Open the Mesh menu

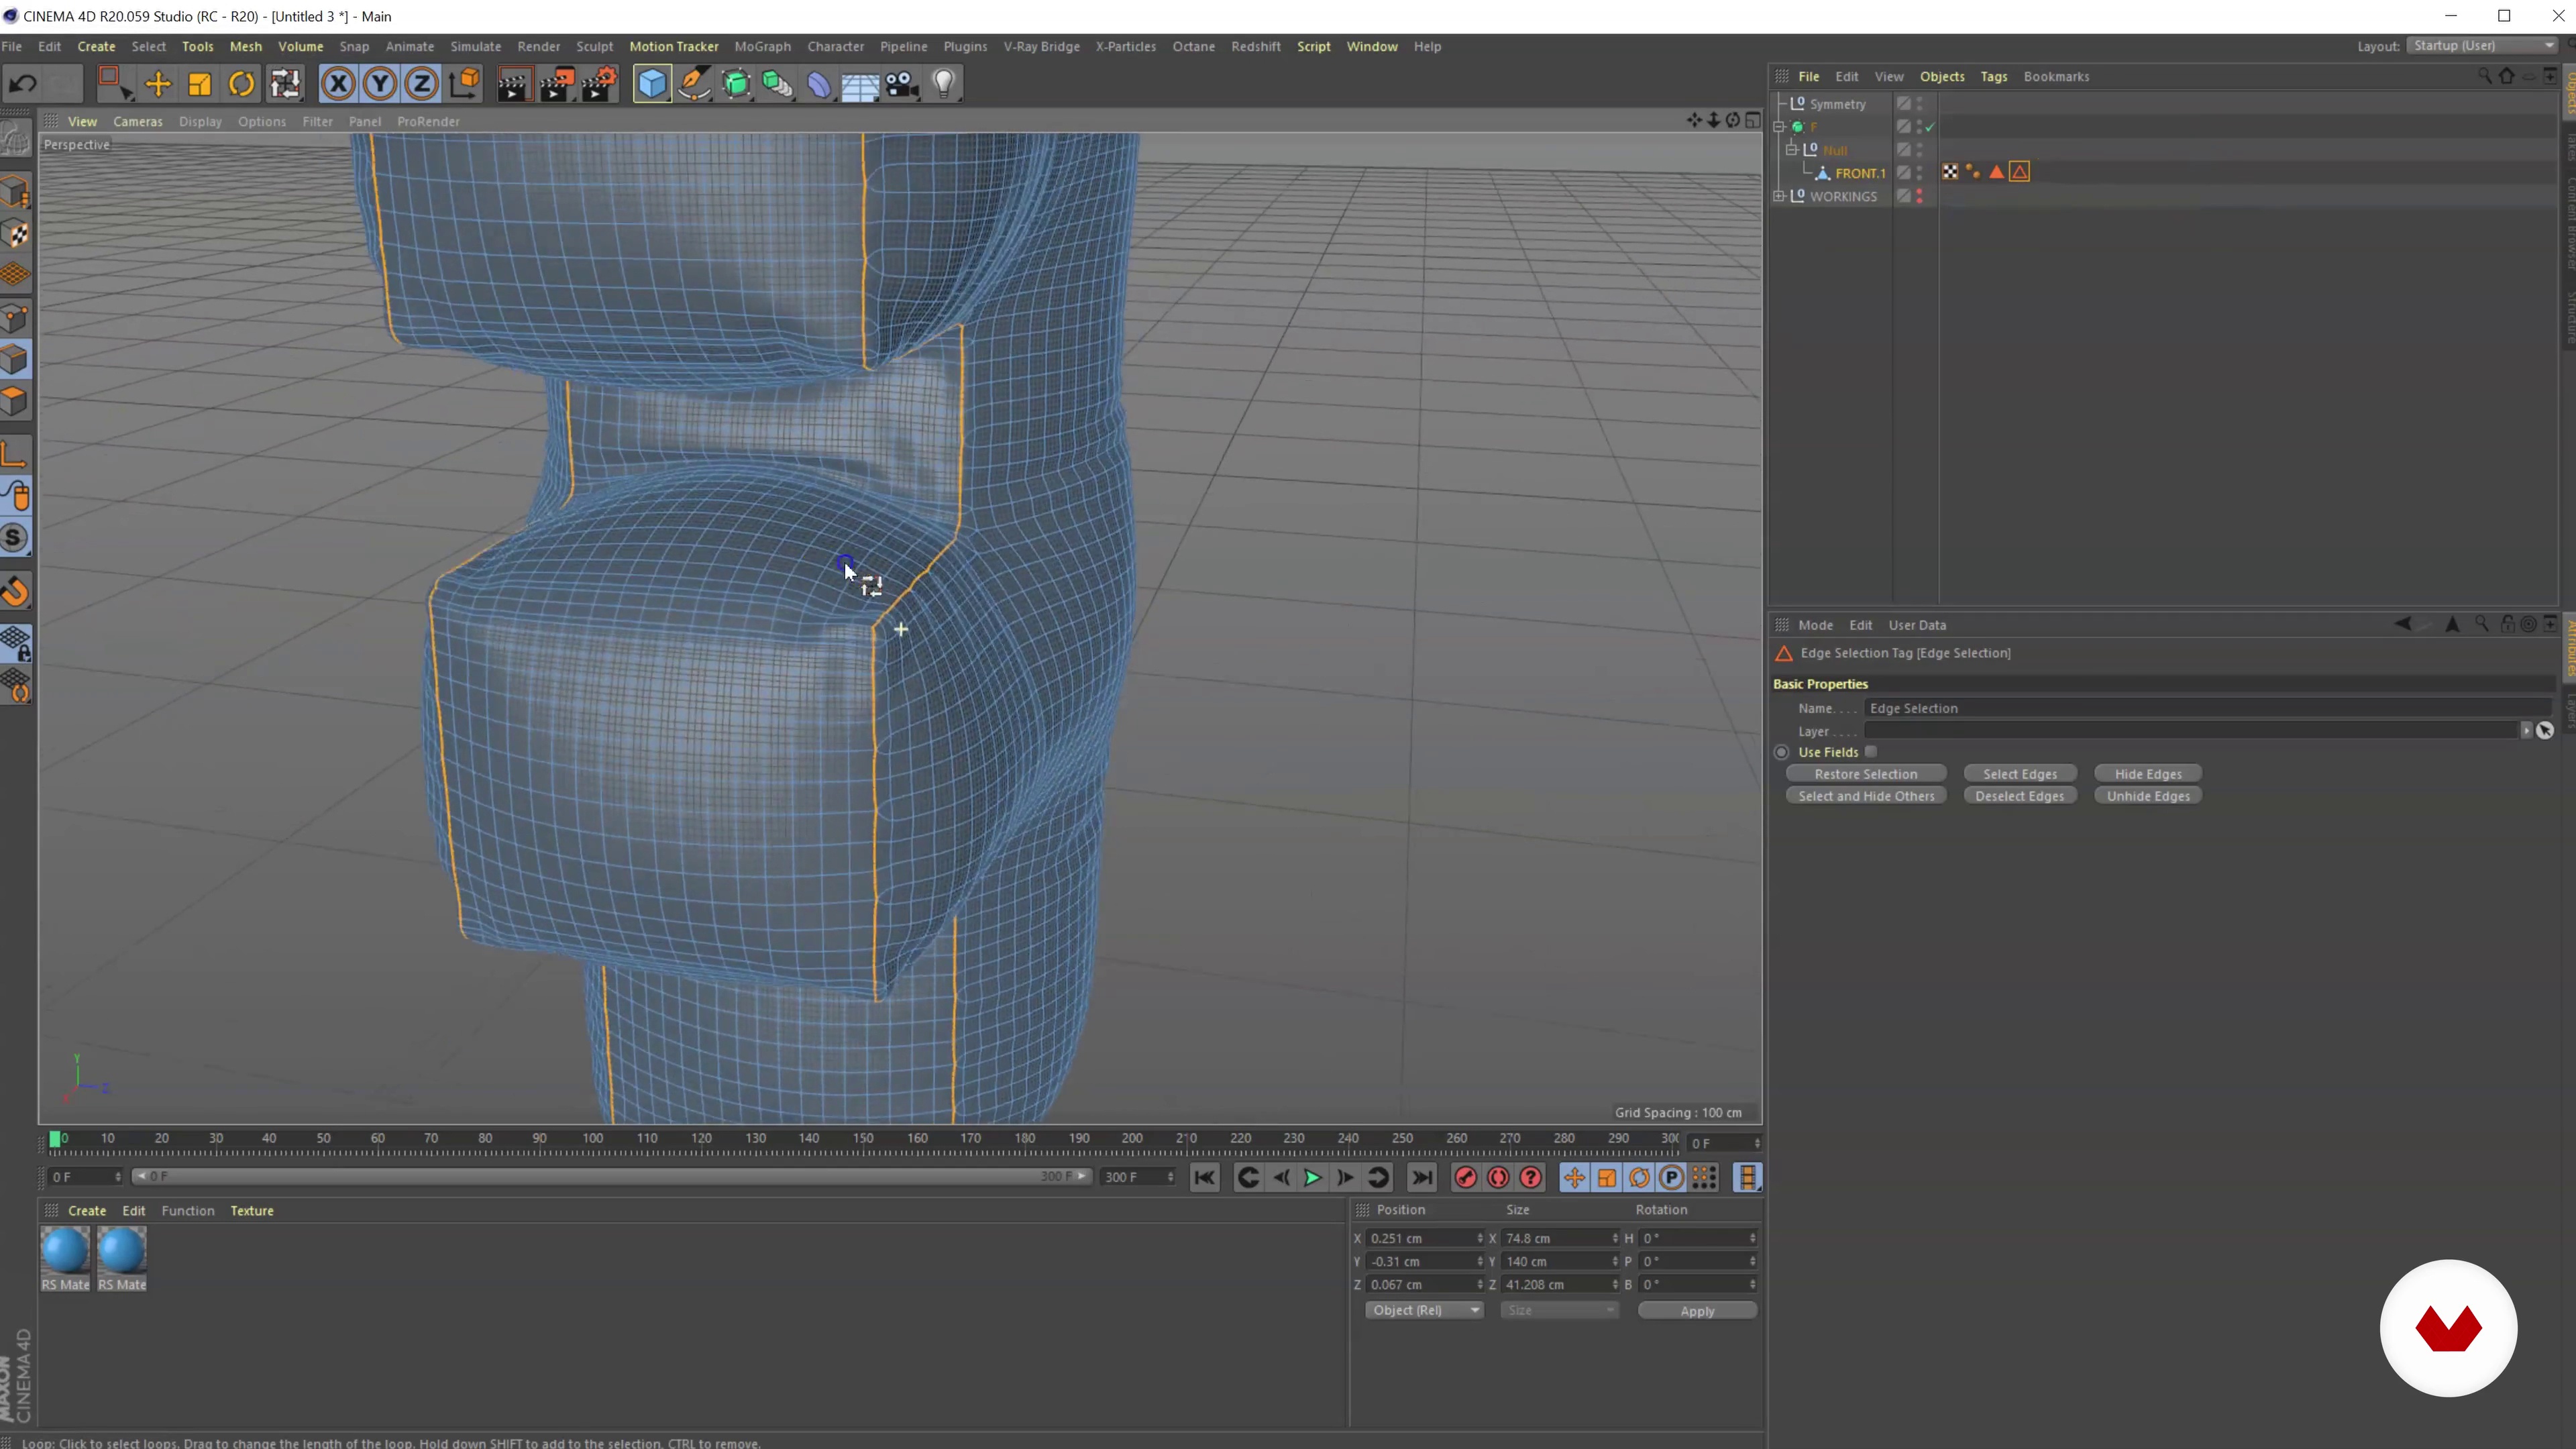(245, 46)
